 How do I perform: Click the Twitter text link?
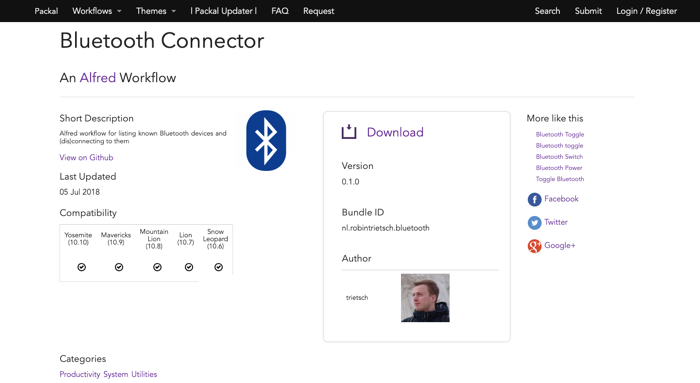click(556, 222)
